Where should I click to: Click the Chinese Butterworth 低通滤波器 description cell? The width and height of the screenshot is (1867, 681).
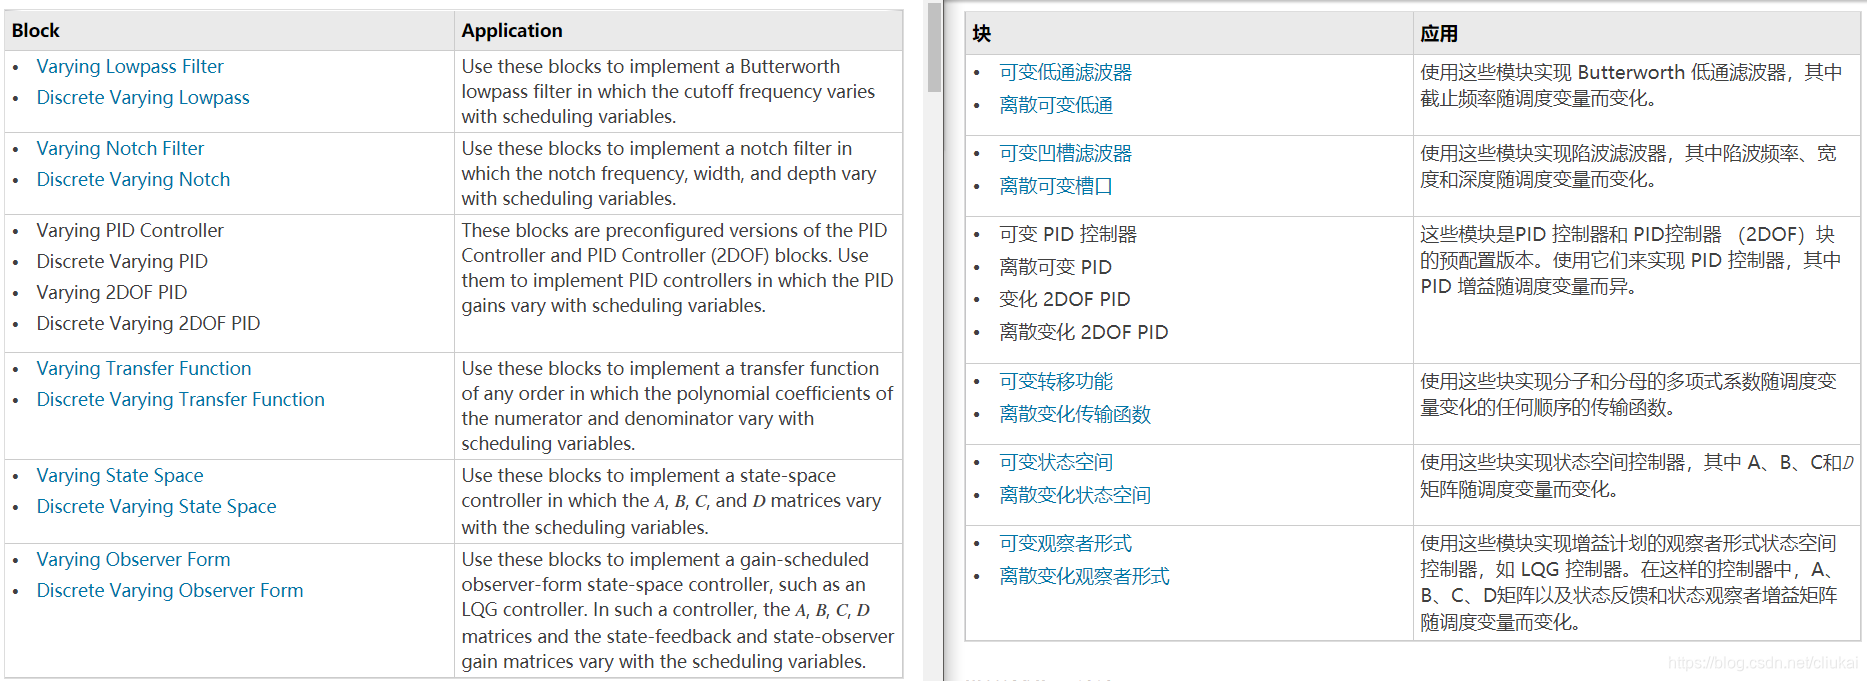pyautogui.click(x=1637, y=95)
